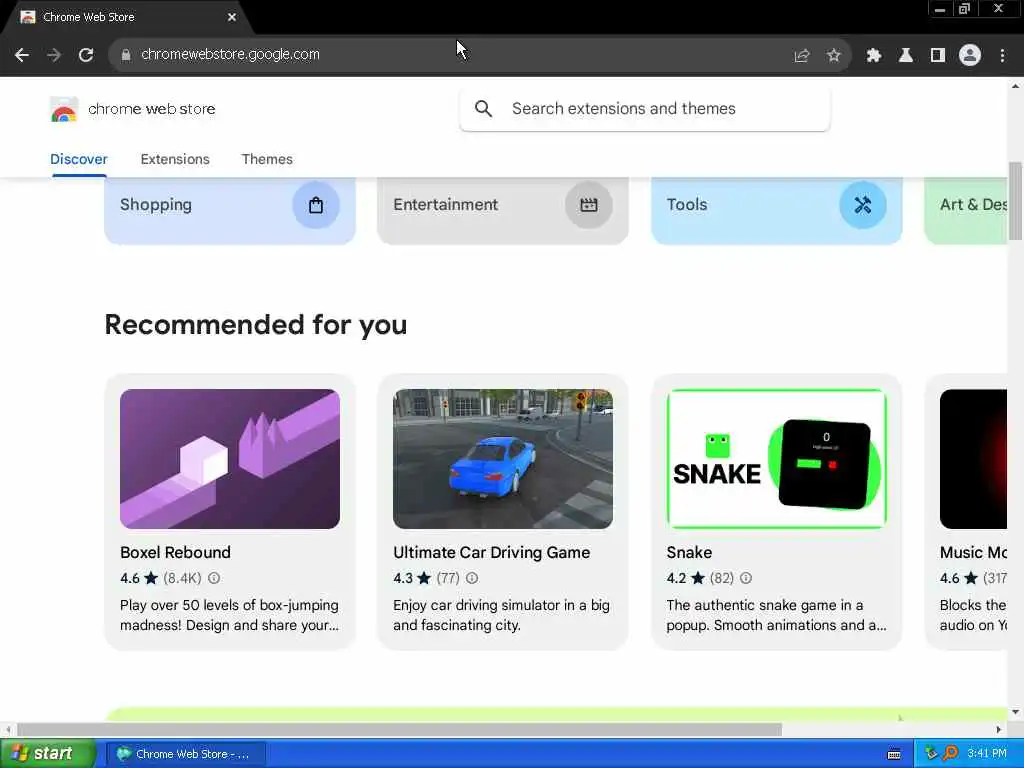Viewport: 1024px width, 768px height.
Task: Switch to the Extensions tab
Action: [175, 159]
